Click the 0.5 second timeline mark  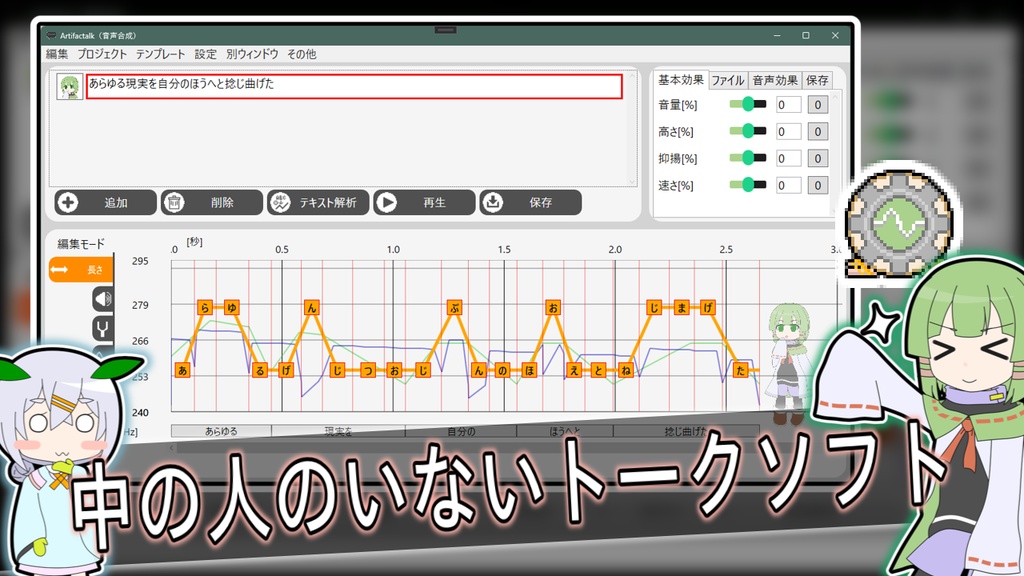[x=281, y=249]
